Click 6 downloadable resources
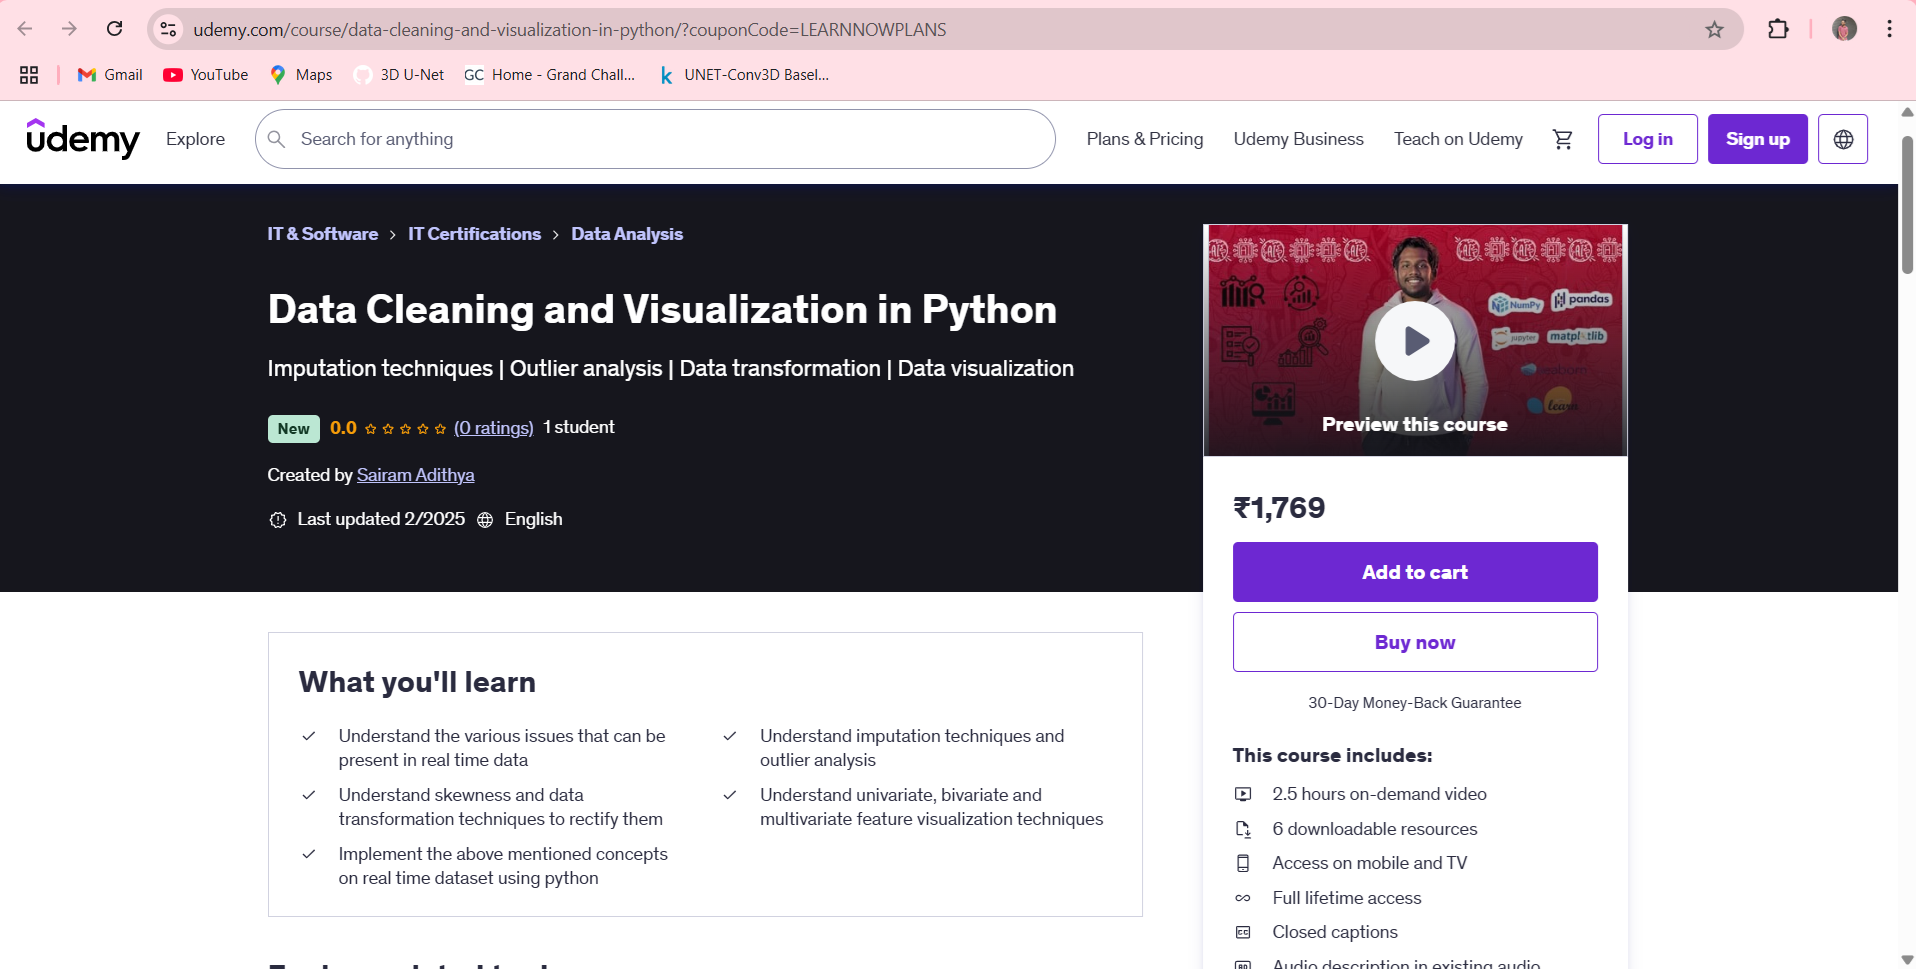Viewport: 1916px width, 969px height. pyautogui.click(x=1374, y=829)
